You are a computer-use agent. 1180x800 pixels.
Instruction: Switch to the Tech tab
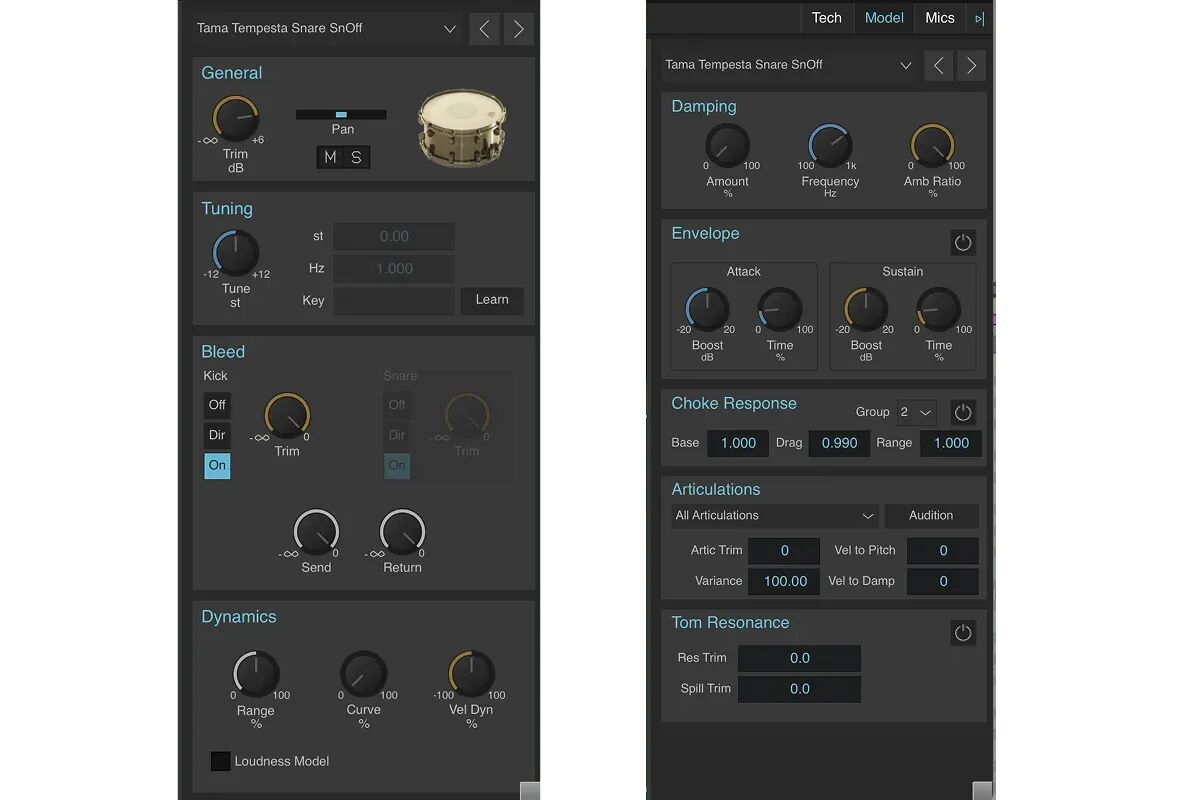(826, 18)
